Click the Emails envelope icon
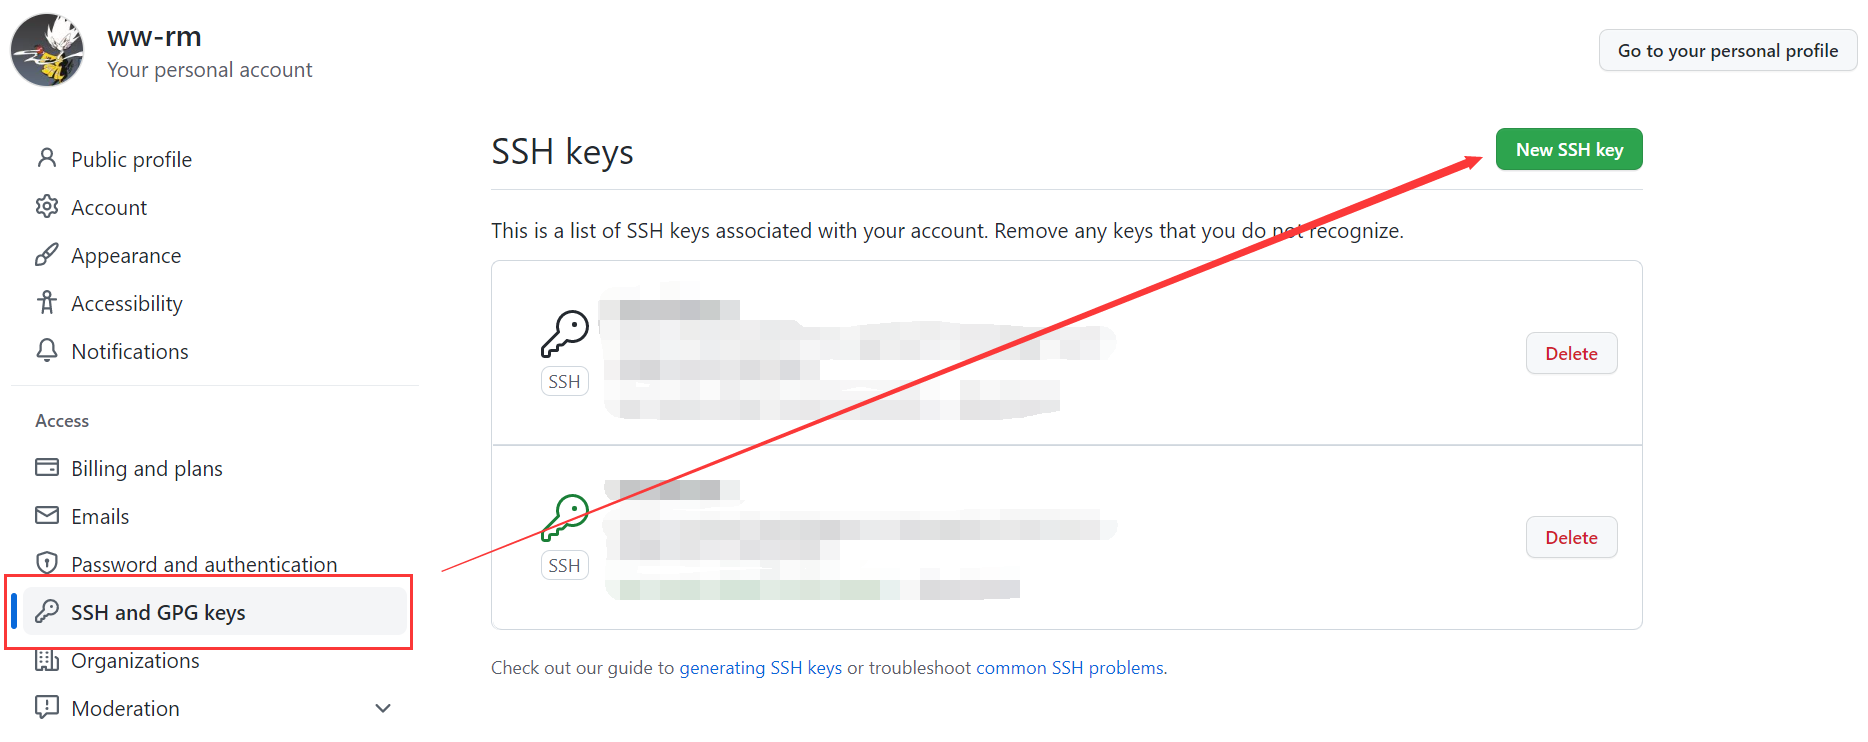 pos(46,515)
